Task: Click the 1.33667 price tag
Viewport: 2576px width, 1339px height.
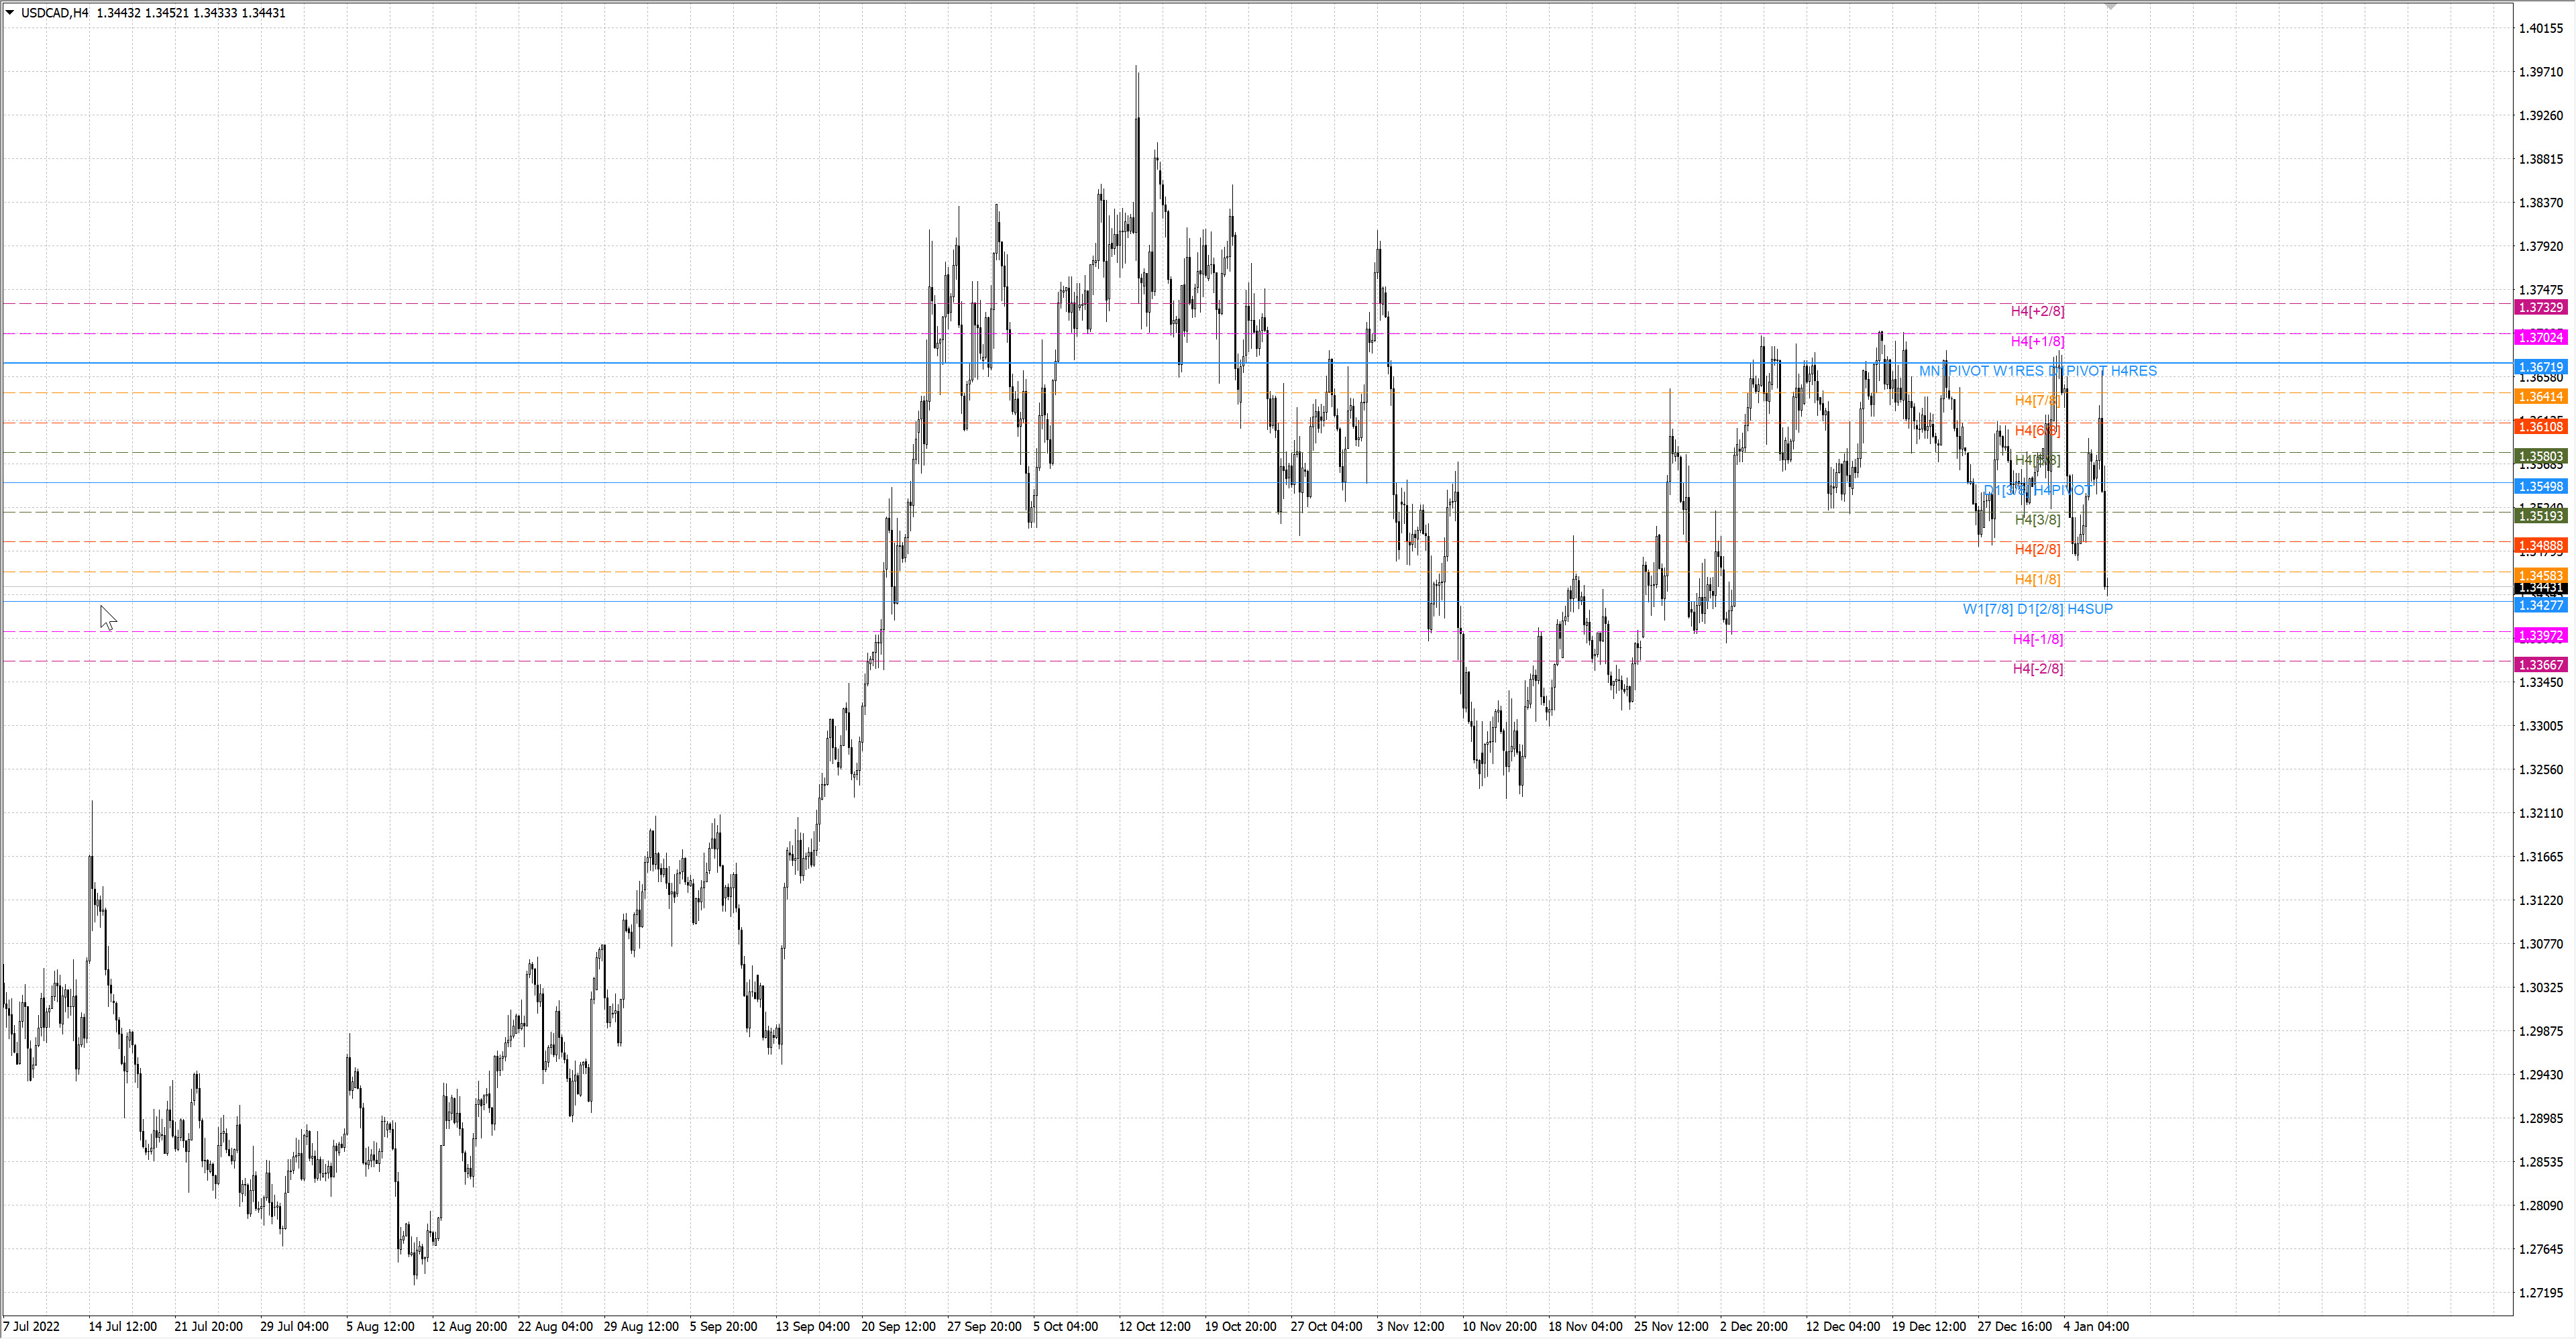Action: click(x=2540, y=665)
